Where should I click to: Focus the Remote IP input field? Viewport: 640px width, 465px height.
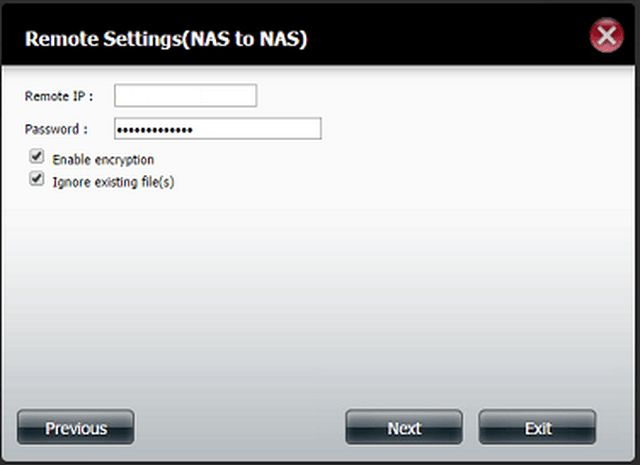pos(185,96)
